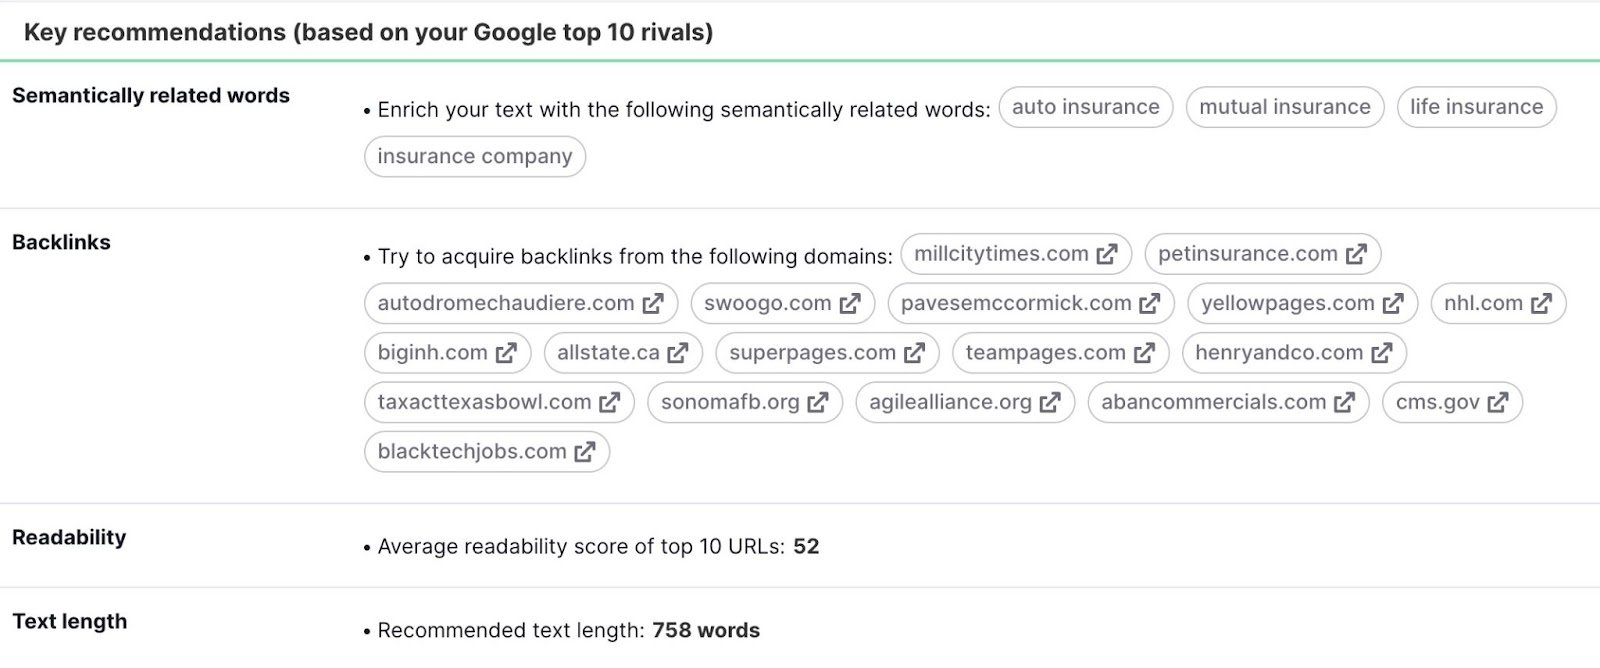Viewport: 1600px width, 668px height.
Task: Visit the taxacttexasbowl.com backlink domain
Action: [498, 402]
